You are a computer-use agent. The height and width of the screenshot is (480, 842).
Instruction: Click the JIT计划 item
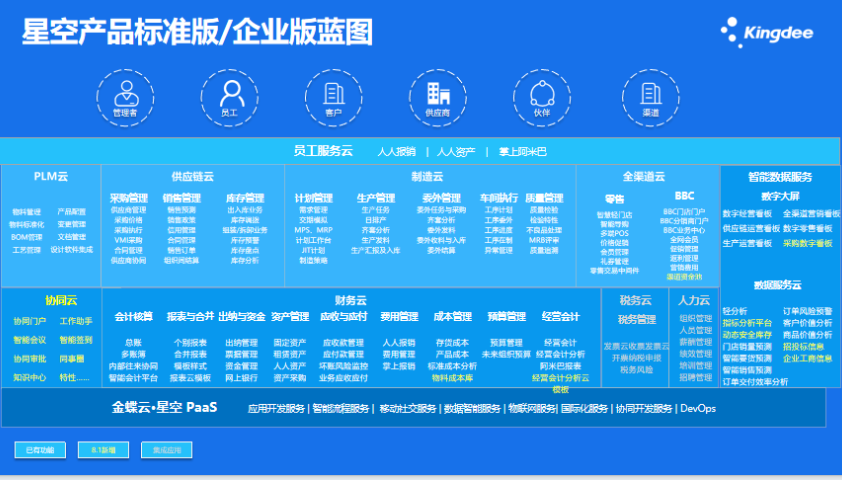pos(313,250)
